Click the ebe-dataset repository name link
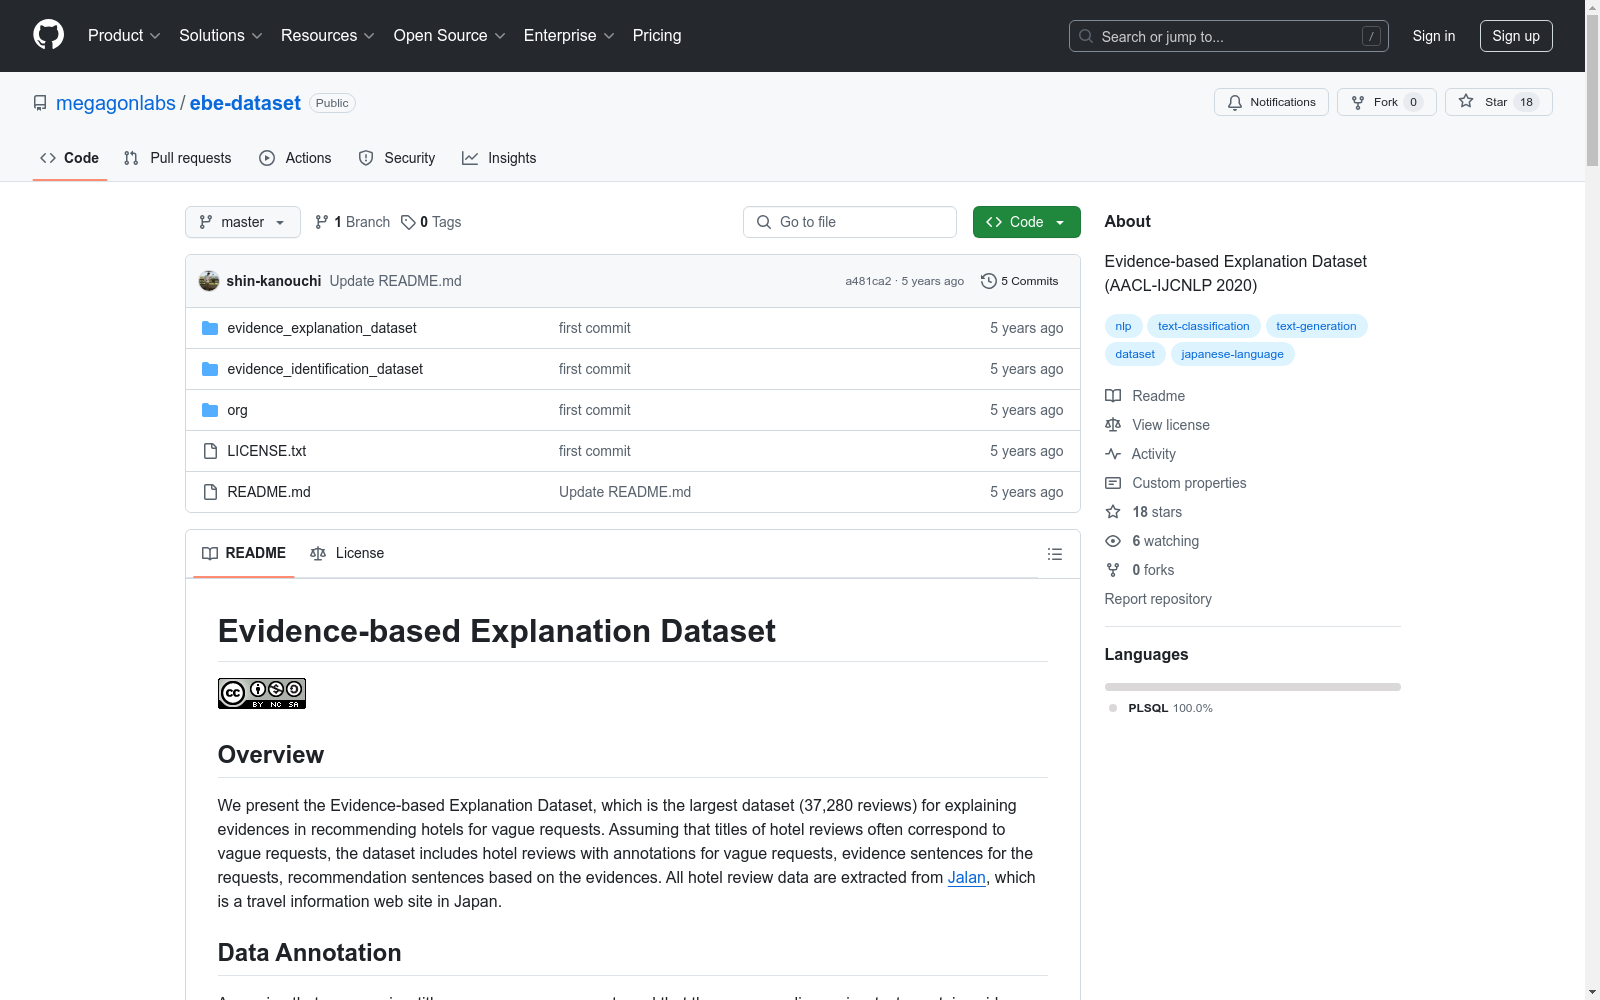The height and width of the screenshot is (1000, 1600). pos(245,103)
